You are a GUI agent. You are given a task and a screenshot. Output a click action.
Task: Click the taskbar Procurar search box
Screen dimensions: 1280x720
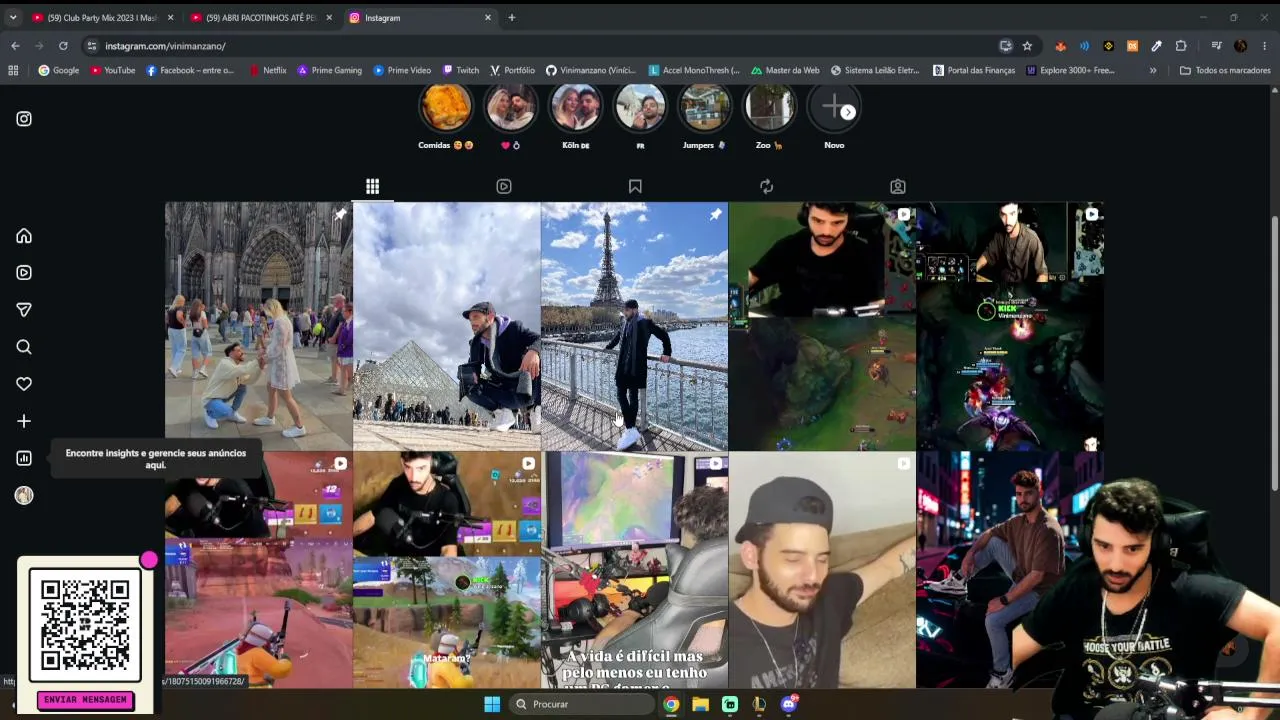pyautogui.click(x=582, y=704)
